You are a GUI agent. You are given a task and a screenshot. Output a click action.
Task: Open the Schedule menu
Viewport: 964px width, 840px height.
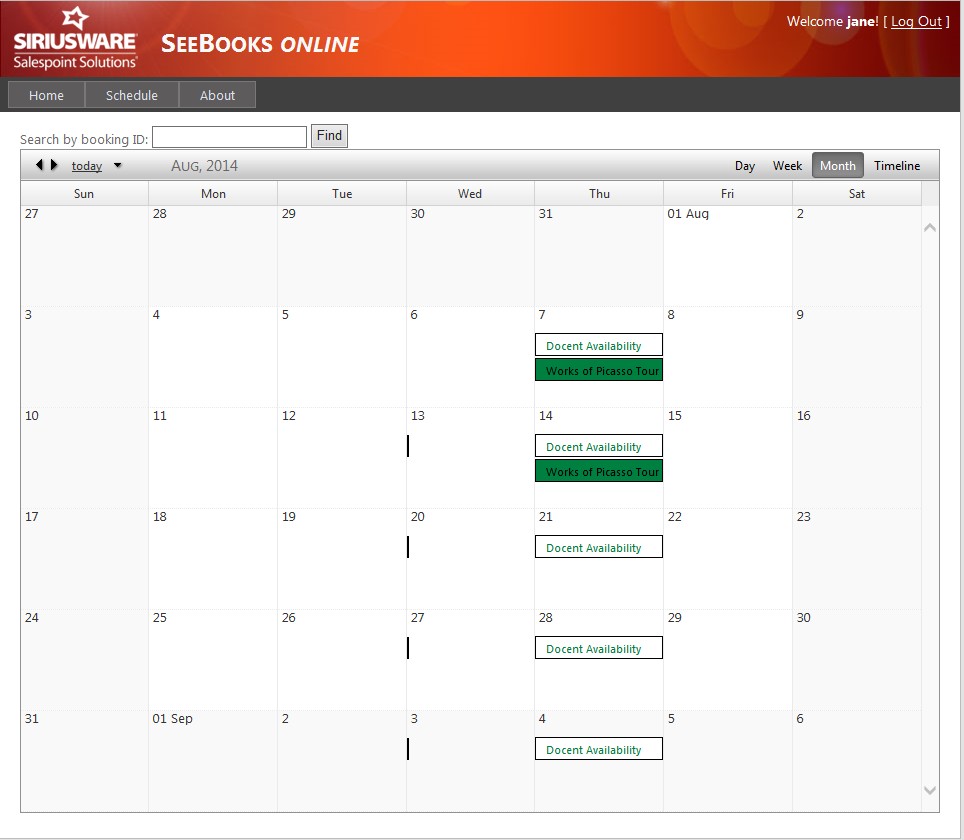pos(132,95)
